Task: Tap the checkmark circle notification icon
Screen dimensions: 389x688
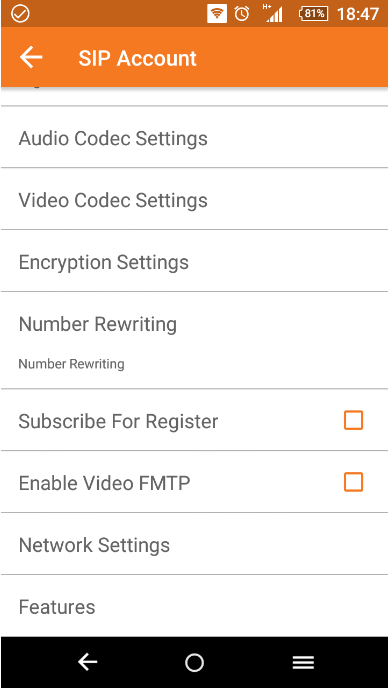Action: pos(20,14)
